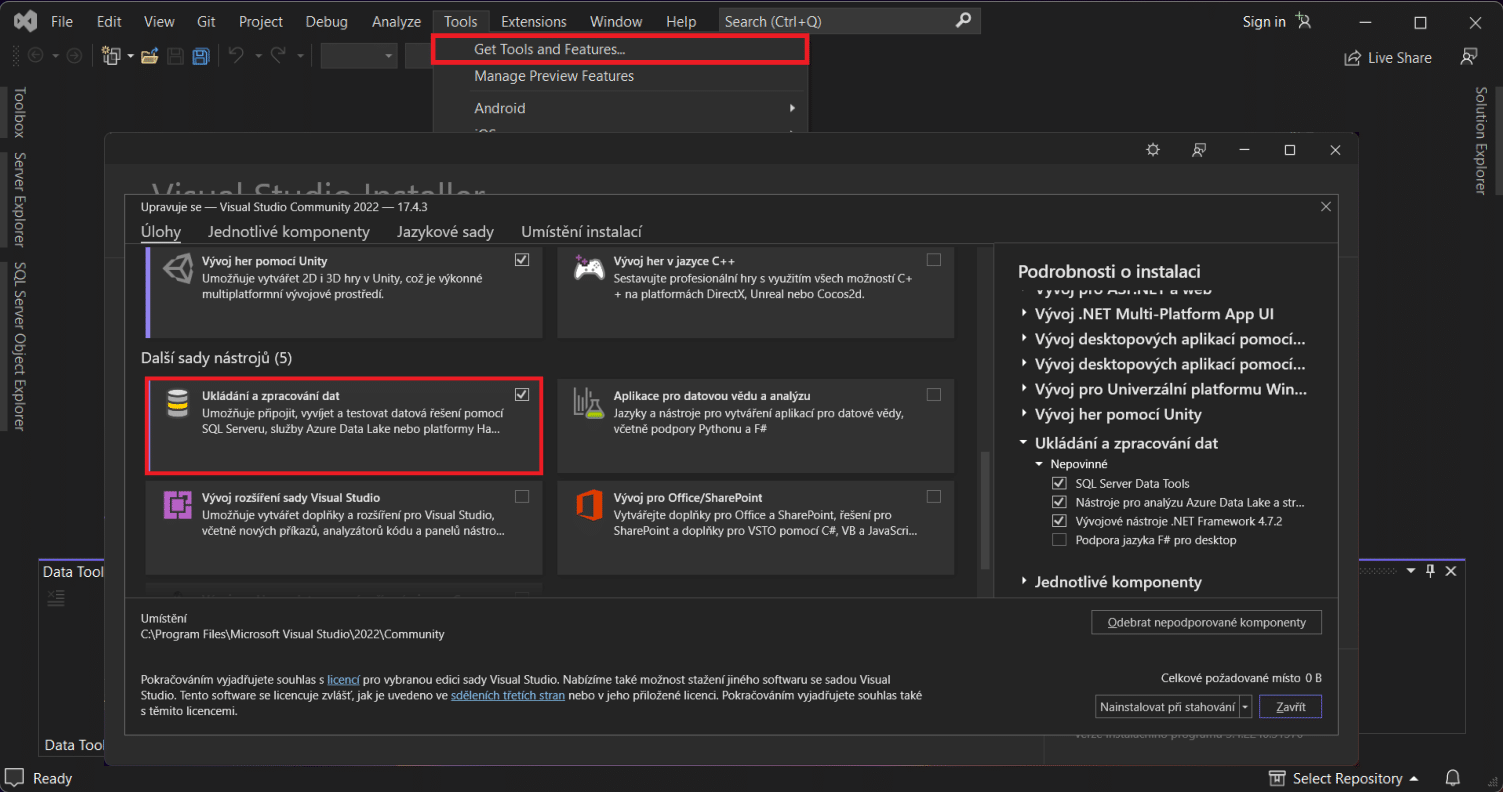This screenshot has width=1503, height=792.
Task: Select Get Tools and Features menu item
Action: 549,49
